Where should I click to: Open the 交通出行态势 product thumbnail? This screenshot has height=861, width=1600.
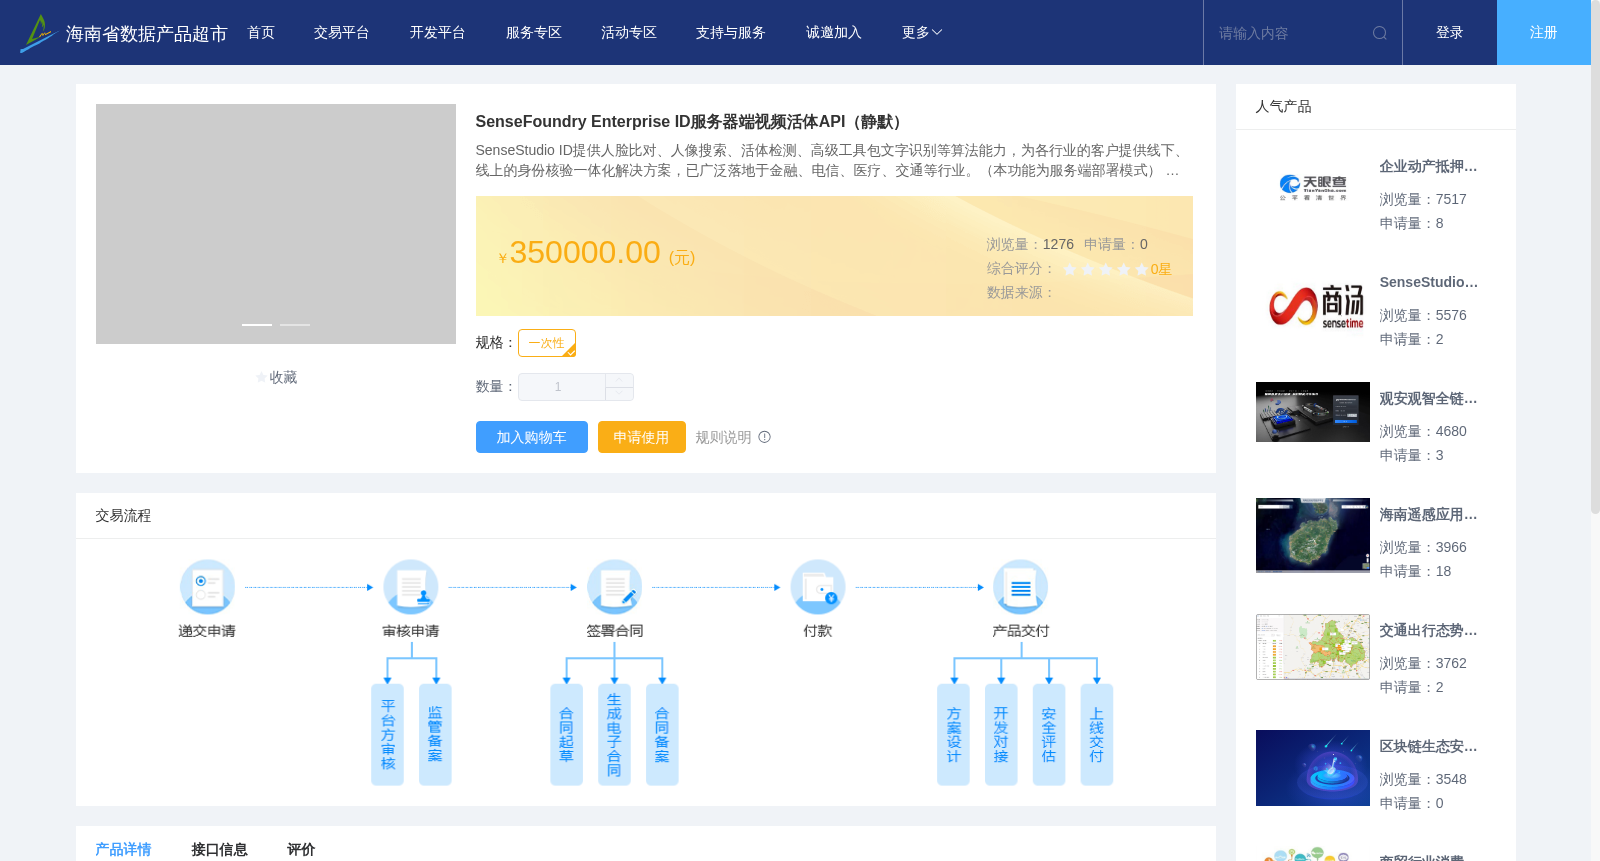pos(1313,647)
